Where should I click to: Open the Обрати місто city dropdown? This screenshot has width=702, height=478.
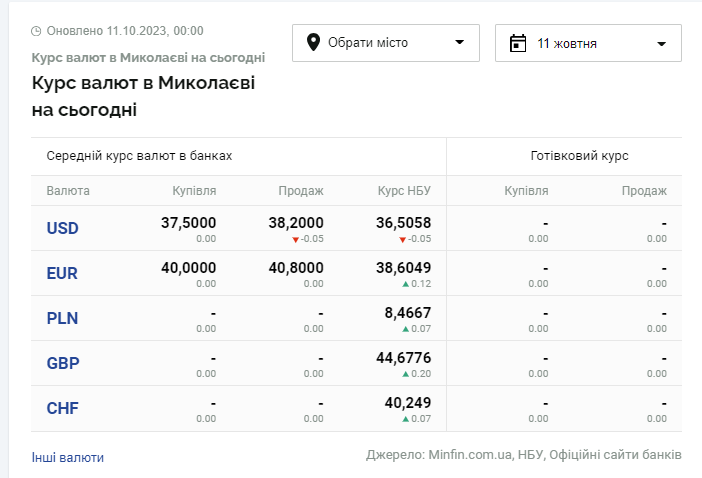[387, 43]
